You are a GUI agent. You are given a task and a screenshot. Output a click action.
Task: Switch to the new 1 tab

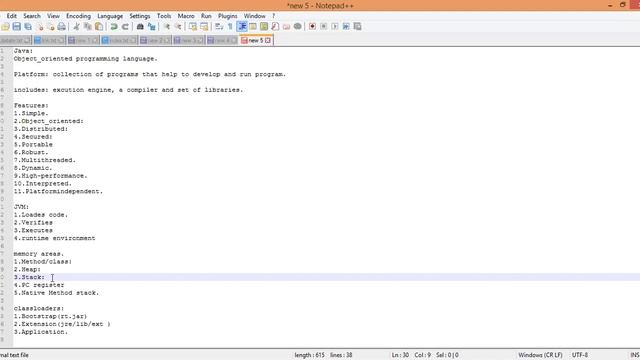point(83,40)
